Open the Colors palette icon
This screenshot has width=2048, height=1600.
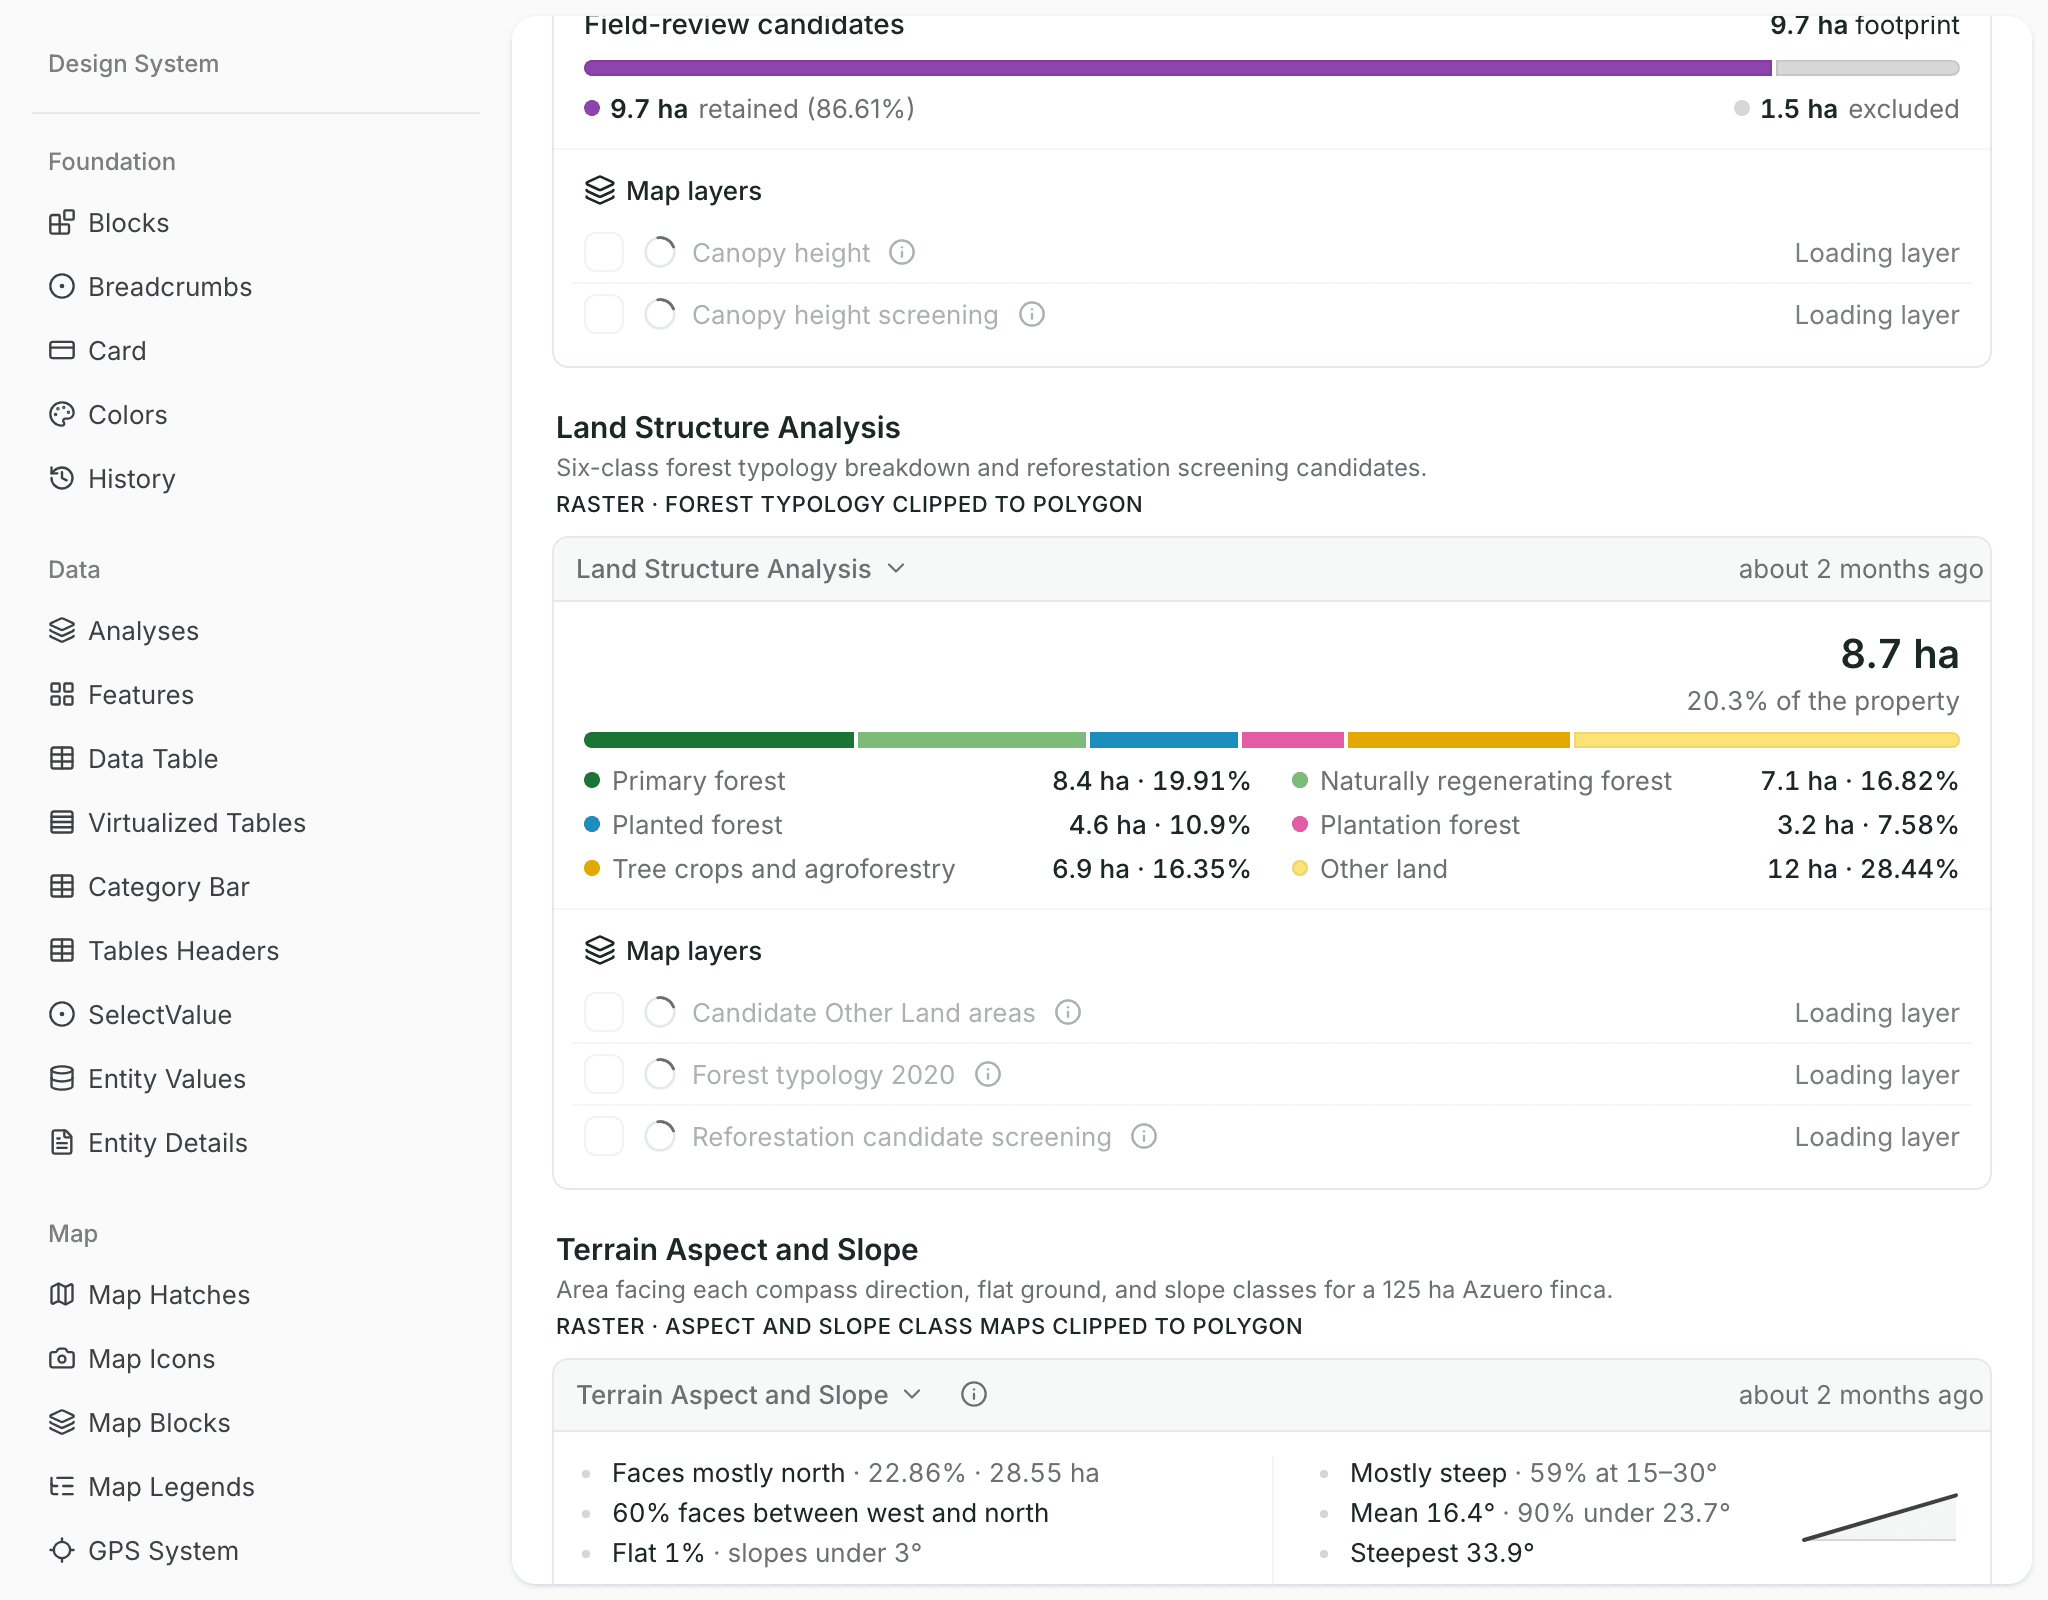point(62,415)
